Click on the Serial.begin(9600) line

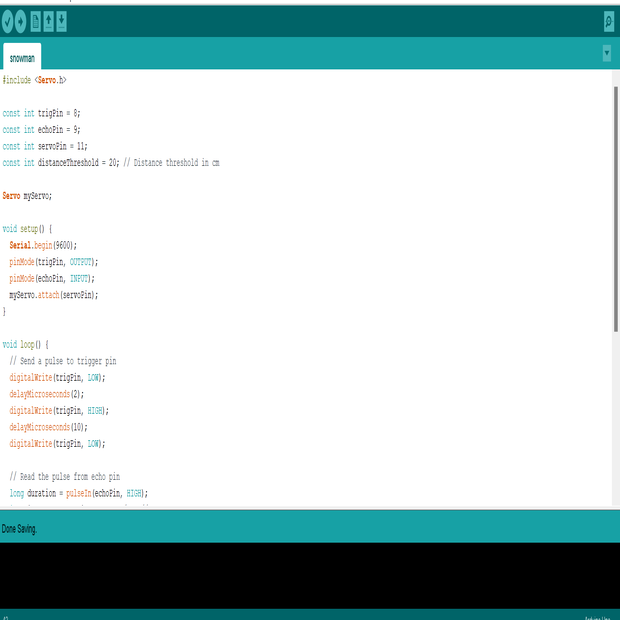point(43,245)
